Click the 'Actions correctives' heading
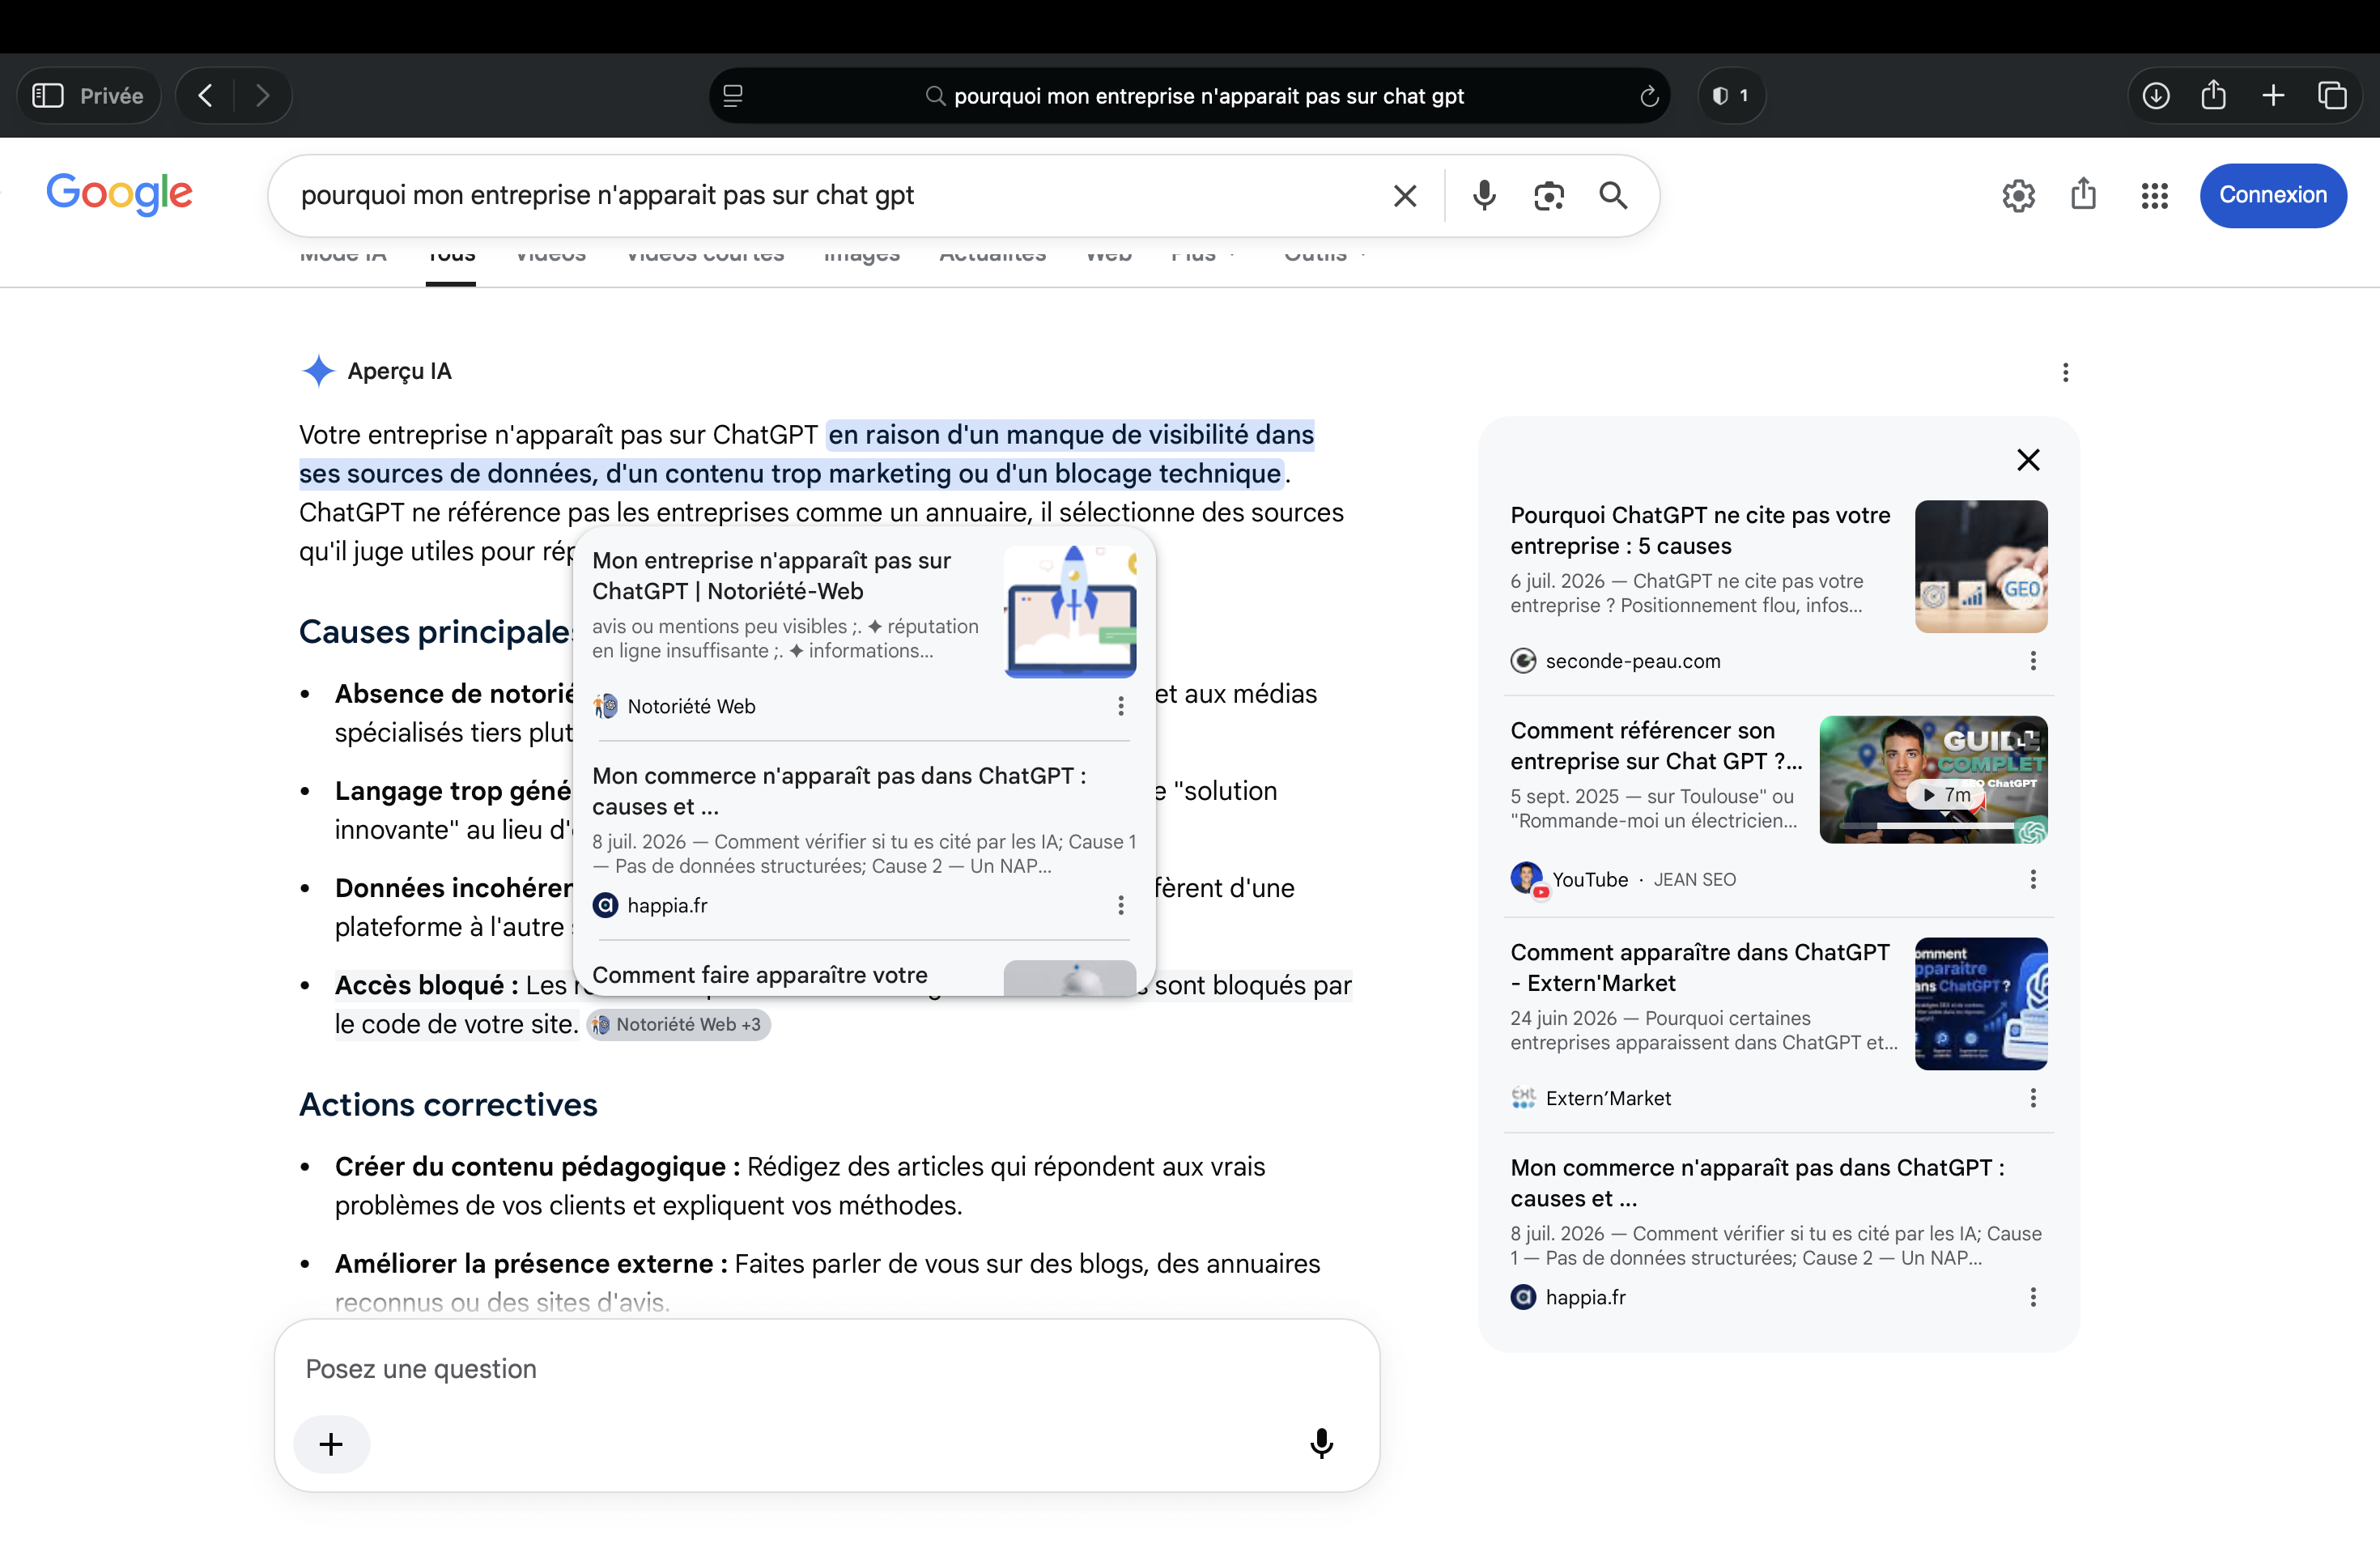 448,1105
